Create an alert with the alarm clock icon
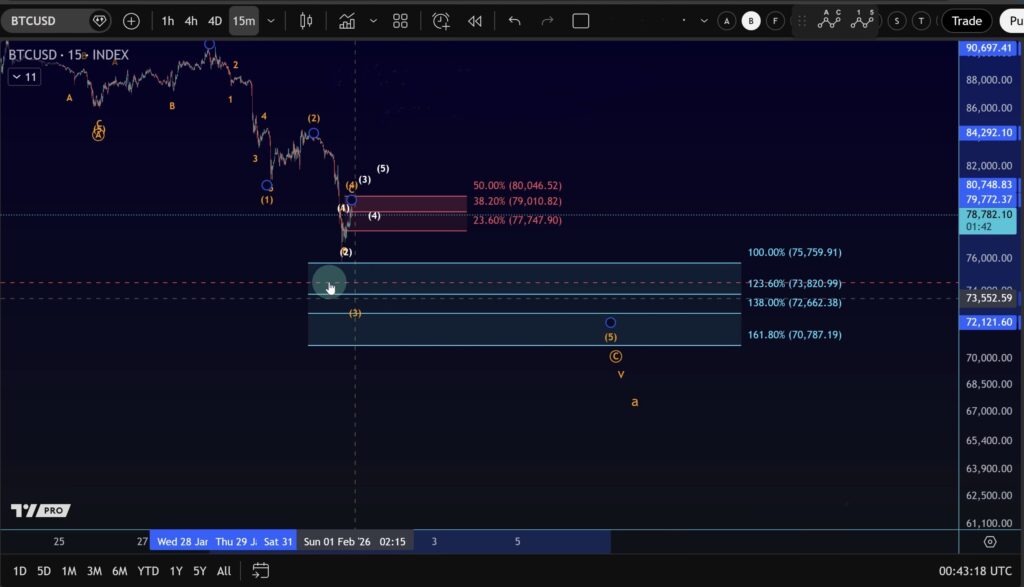 441,21
